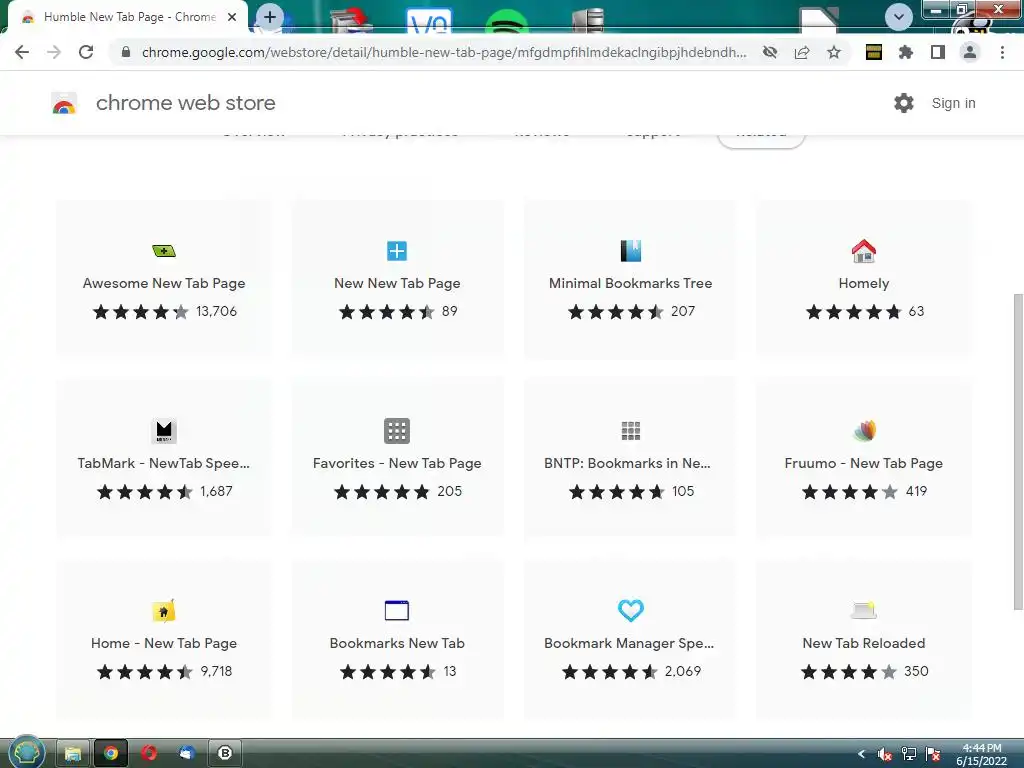Open Action Center flag tray icon

(933, 754)
